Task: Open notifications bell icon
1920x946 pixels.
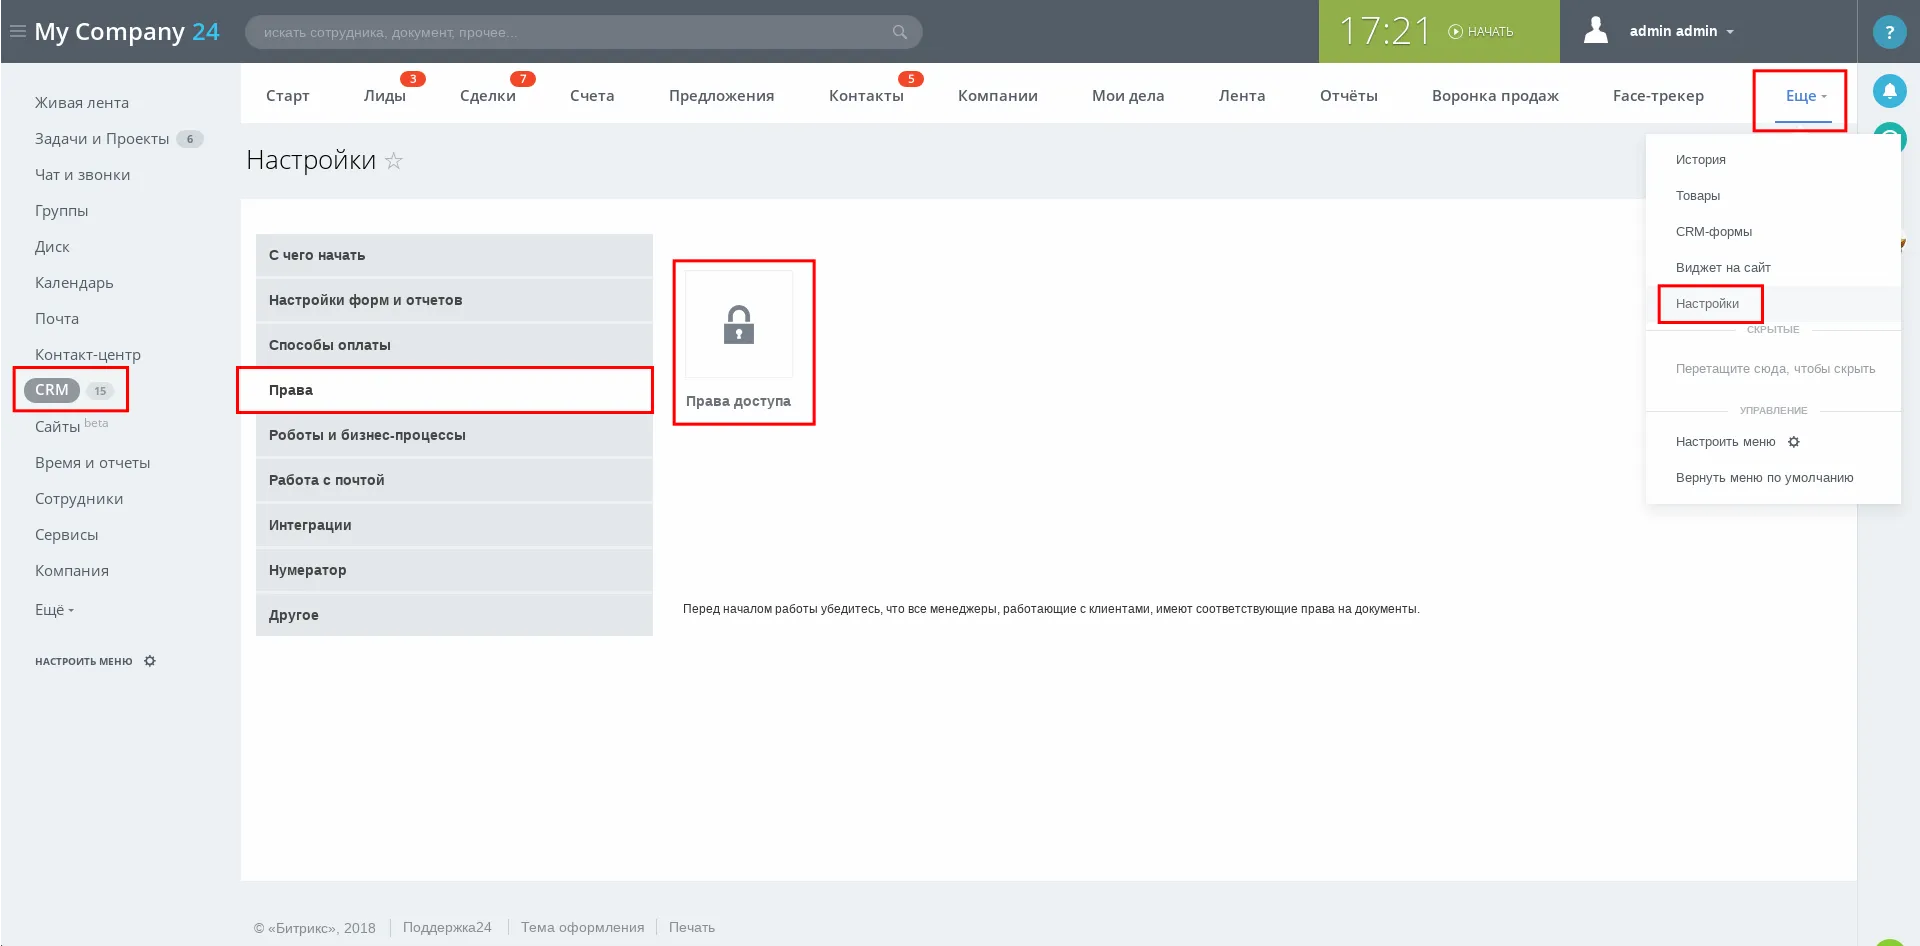Action: (x=1889, y=91)
